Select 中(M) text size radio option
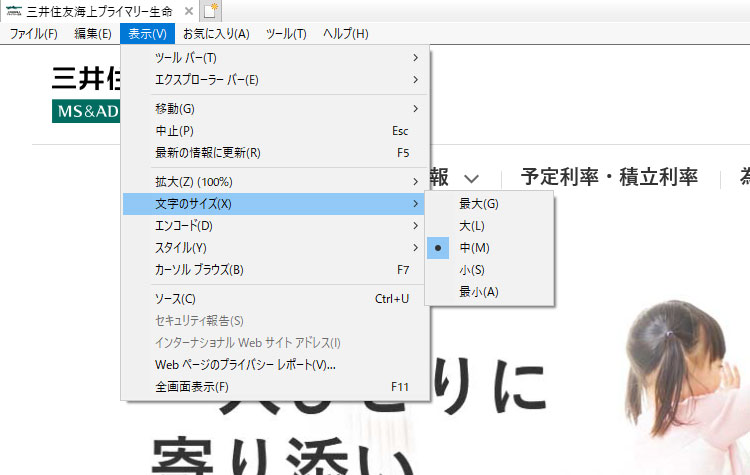Screen dimensions: 750x475 tap(474, 247)
